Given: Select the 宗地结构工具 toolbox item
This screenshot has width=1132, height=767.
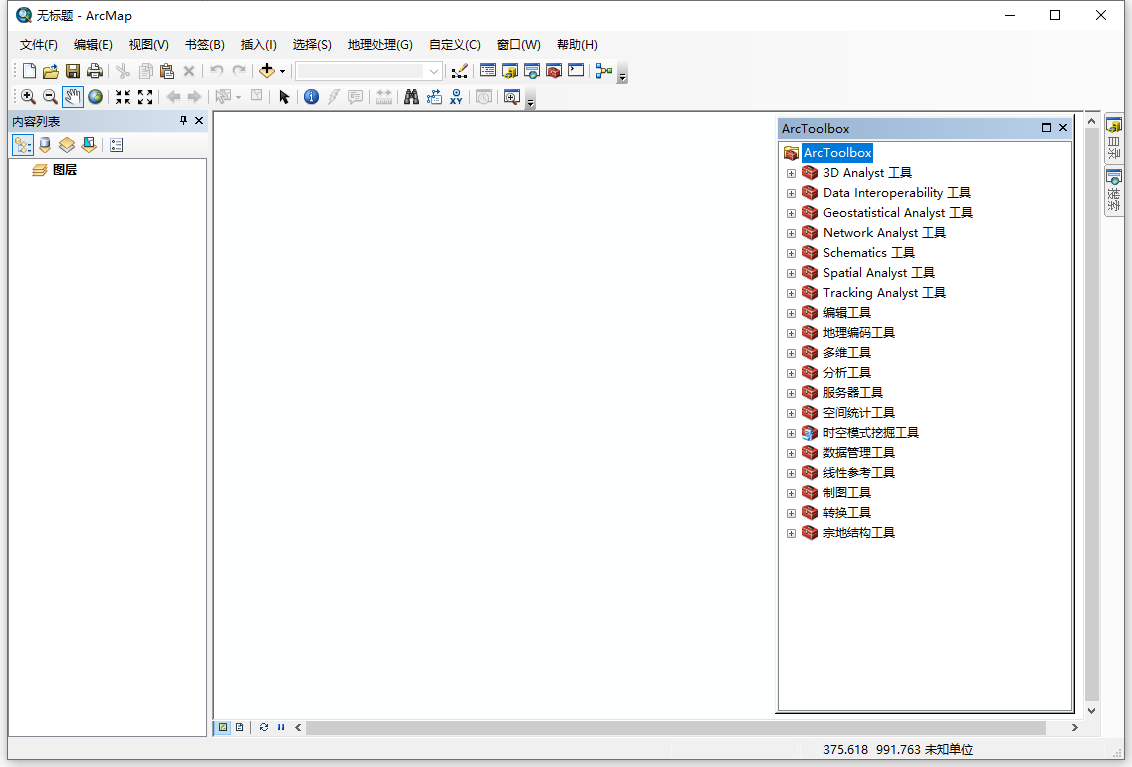Looking at the screenshot, I should (858, 533).
